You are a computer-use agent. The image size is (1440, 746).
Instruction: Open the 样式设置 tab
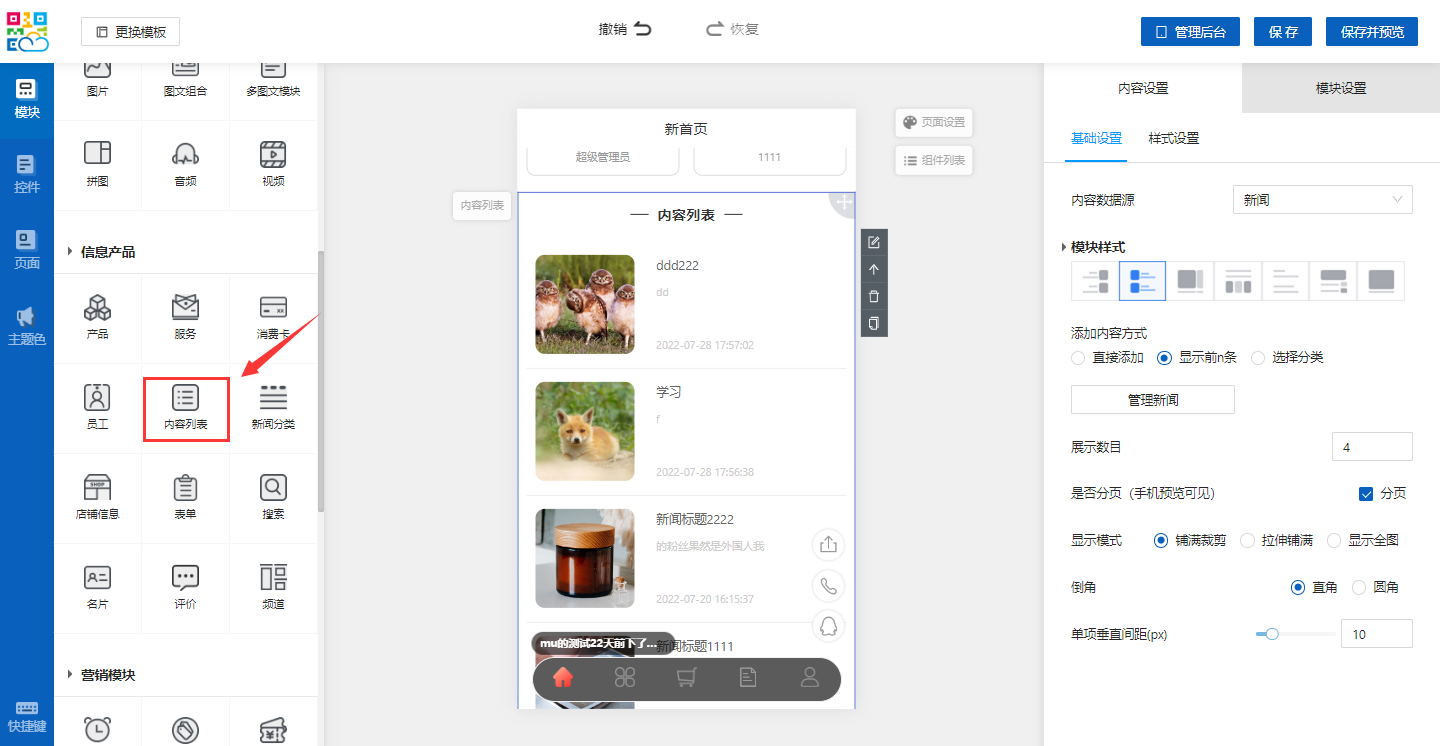1173,138
